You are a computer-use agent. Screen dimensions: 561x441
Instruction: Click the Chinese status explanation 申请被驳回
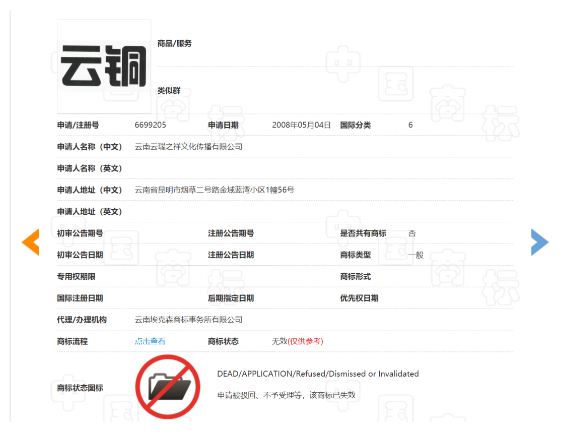[286, 395]
